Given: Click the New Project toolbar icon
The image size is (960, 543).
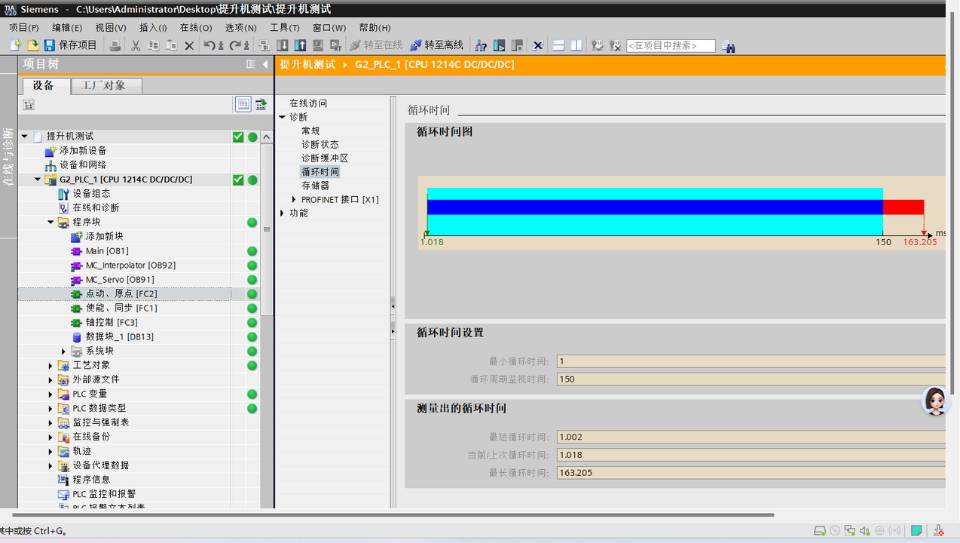Looking at the screenshot, I should pyautogui.click(x=15, y=45).
